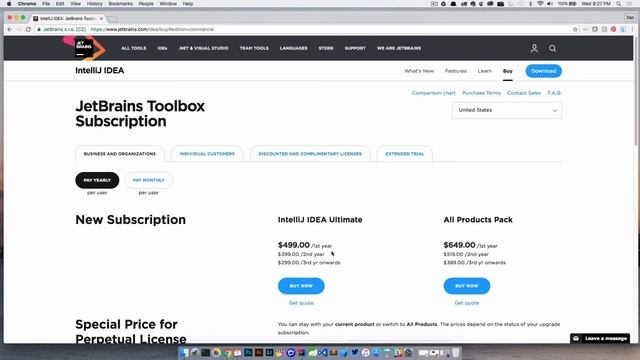Launch Photoshop from the dock

click(248, 352)
